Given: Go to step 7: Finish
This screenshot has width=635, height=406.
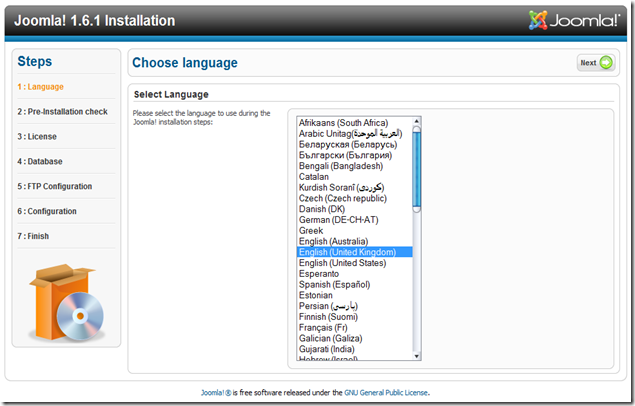Looking at the screenshot, I should [x=33, y=236].
